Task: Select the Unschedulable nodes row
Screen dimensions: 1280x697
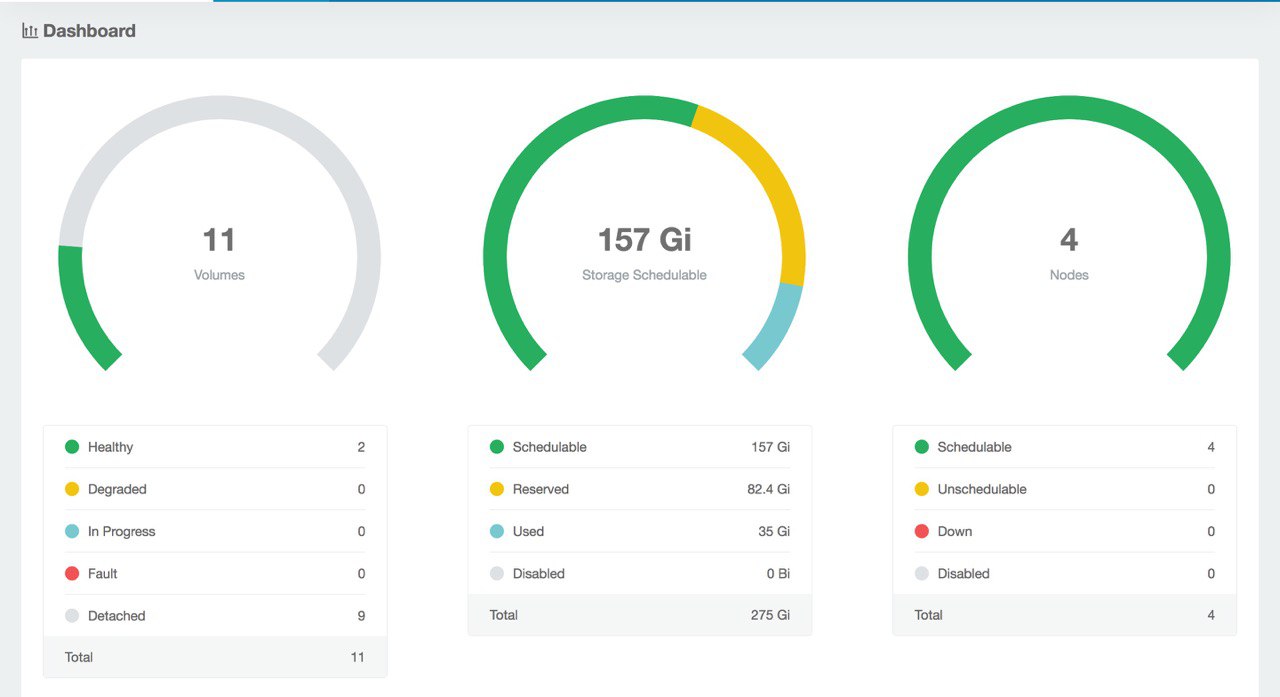Action: [x=1065, y=489]
